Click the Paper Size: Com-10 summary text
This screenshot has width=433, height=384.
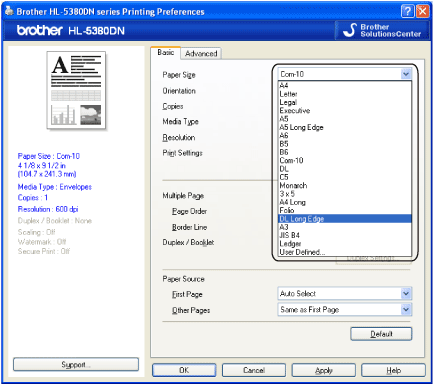coord(49,156)
